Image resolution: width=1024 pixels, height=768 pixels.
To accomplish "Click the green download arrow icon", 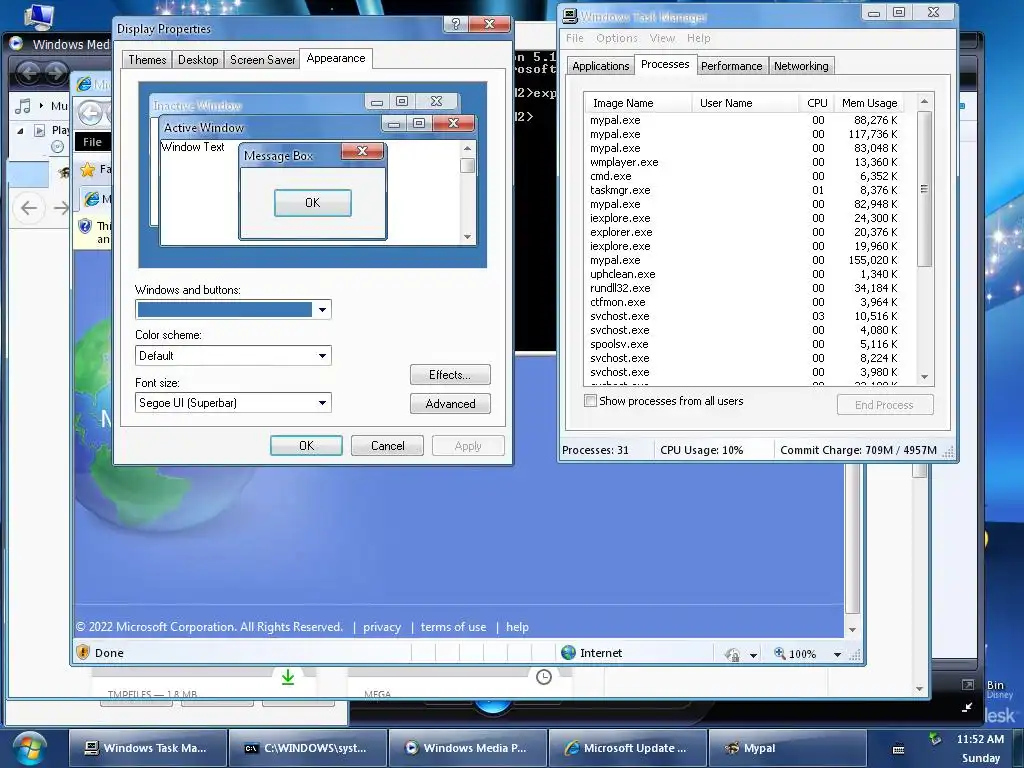I will click(x=287, y=677).
